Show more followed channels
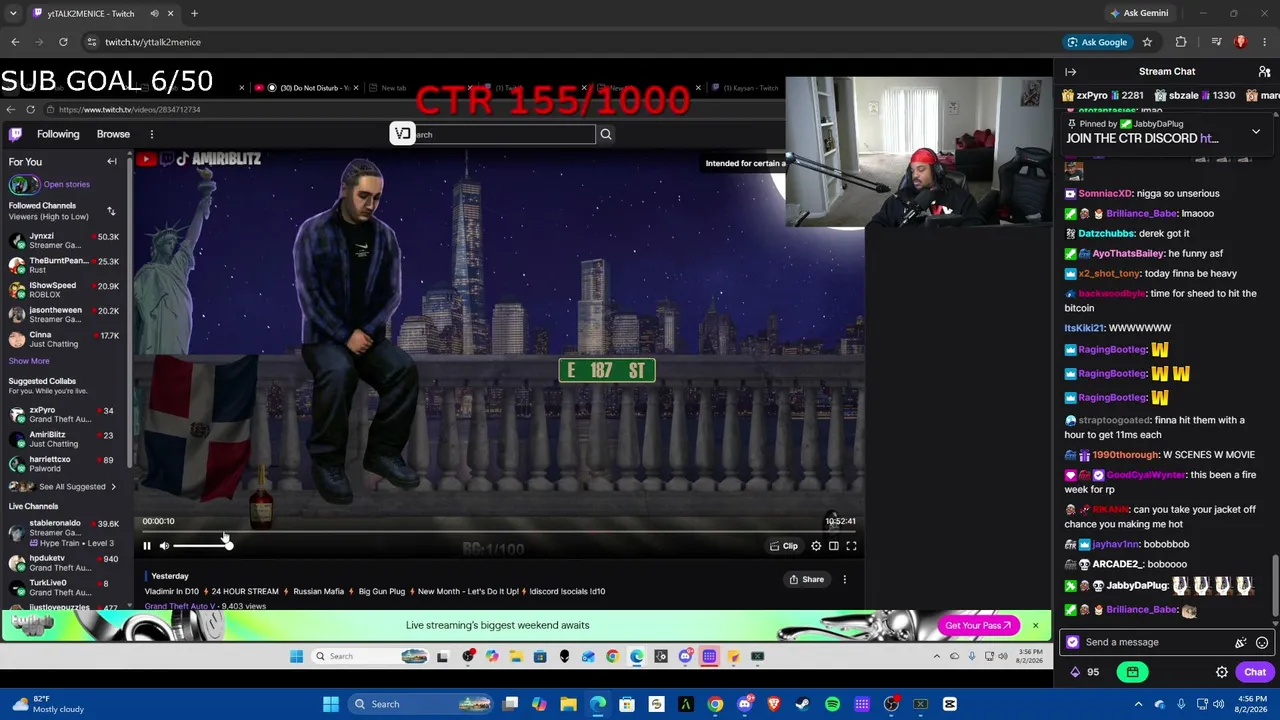This screenshot has height=720, width=1280. coord(29,361)
